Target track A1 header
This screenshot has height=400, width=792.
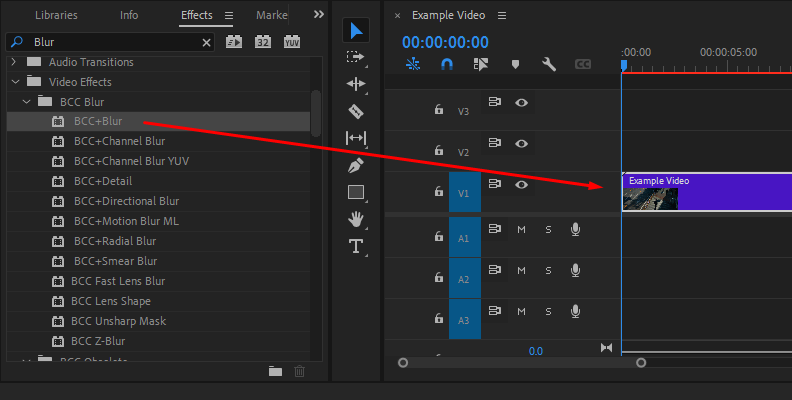(465, 237)
